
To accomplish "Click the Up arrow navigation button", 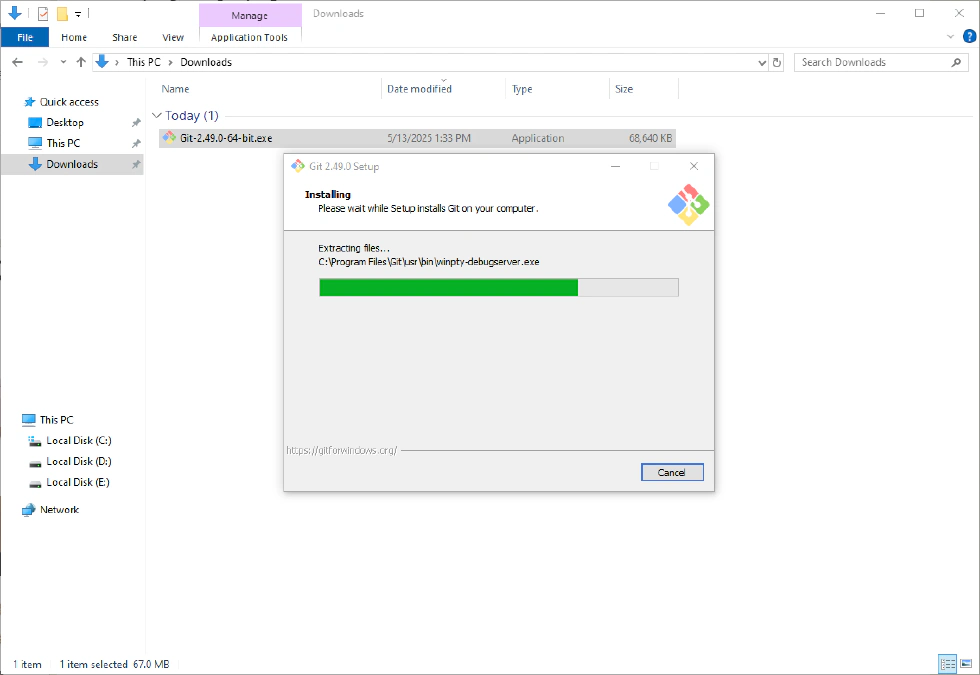I will [81, 62].
